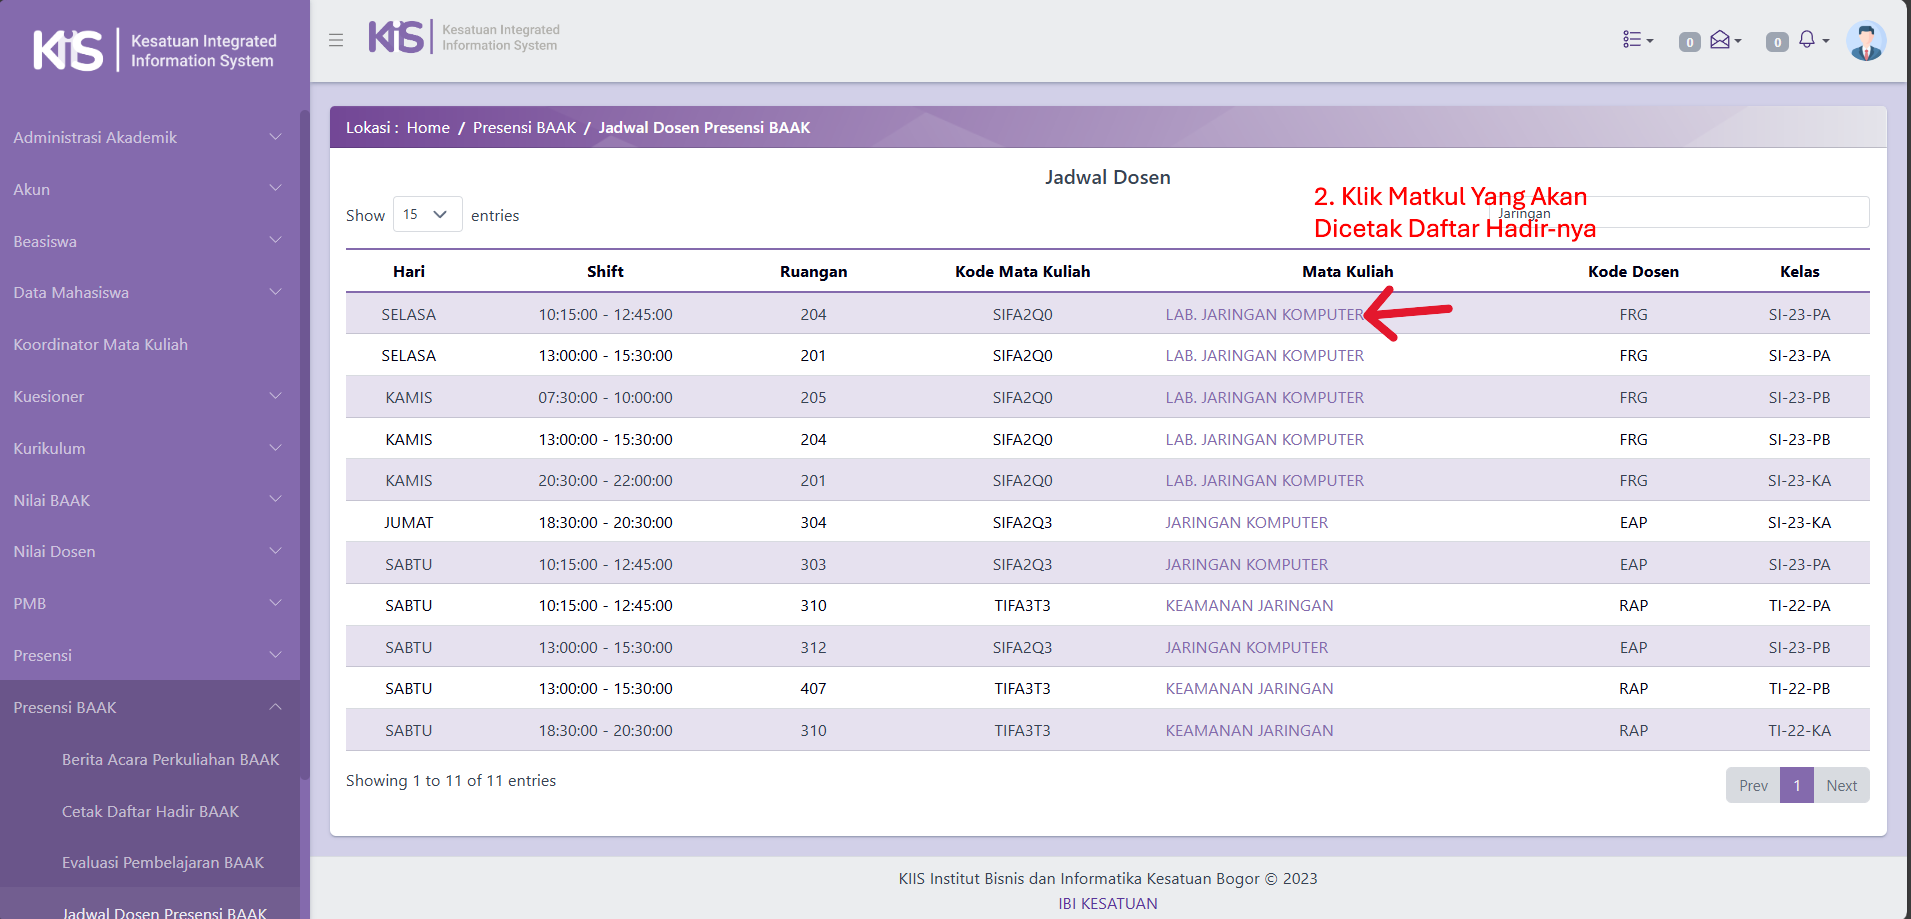Collapse the Presensi BAAK section
The image size is (1911, 919).
click(x=148, y=707)
